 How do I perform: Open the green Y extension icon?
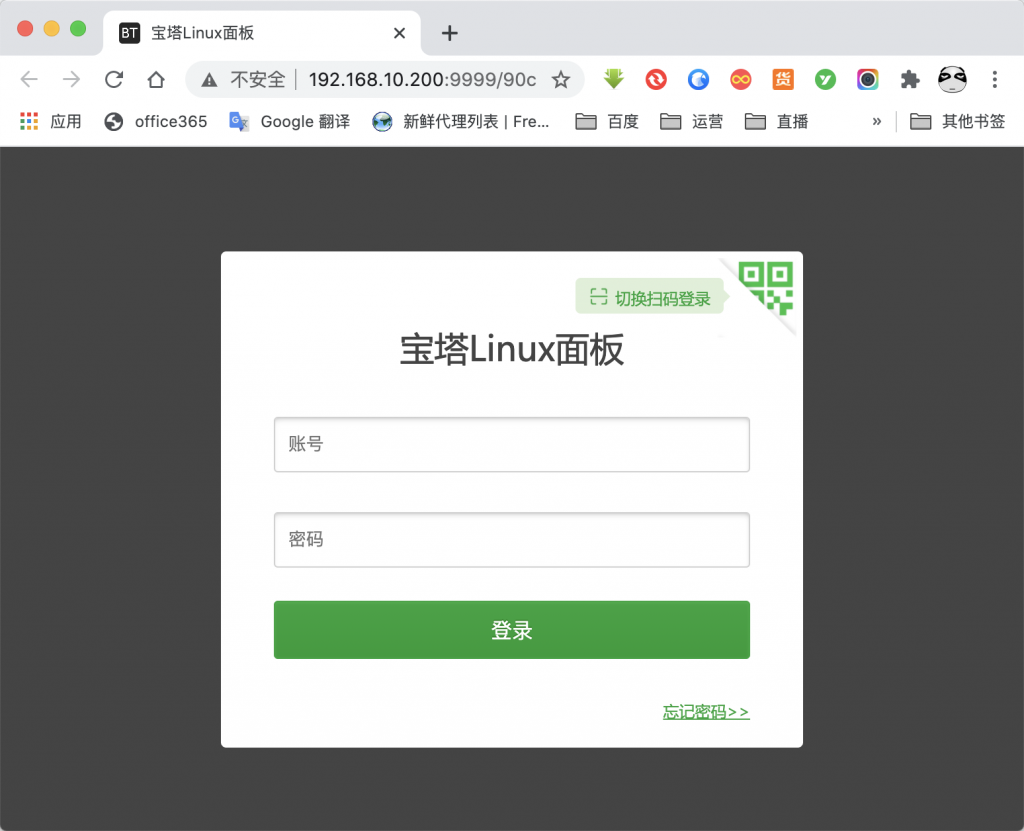pyautogui.click(x=825, y=80)
